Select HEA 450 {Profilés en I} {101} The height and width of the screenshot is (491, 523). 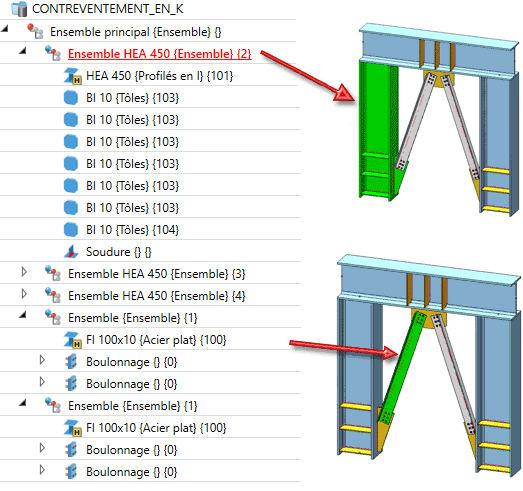tap(159, 76)
